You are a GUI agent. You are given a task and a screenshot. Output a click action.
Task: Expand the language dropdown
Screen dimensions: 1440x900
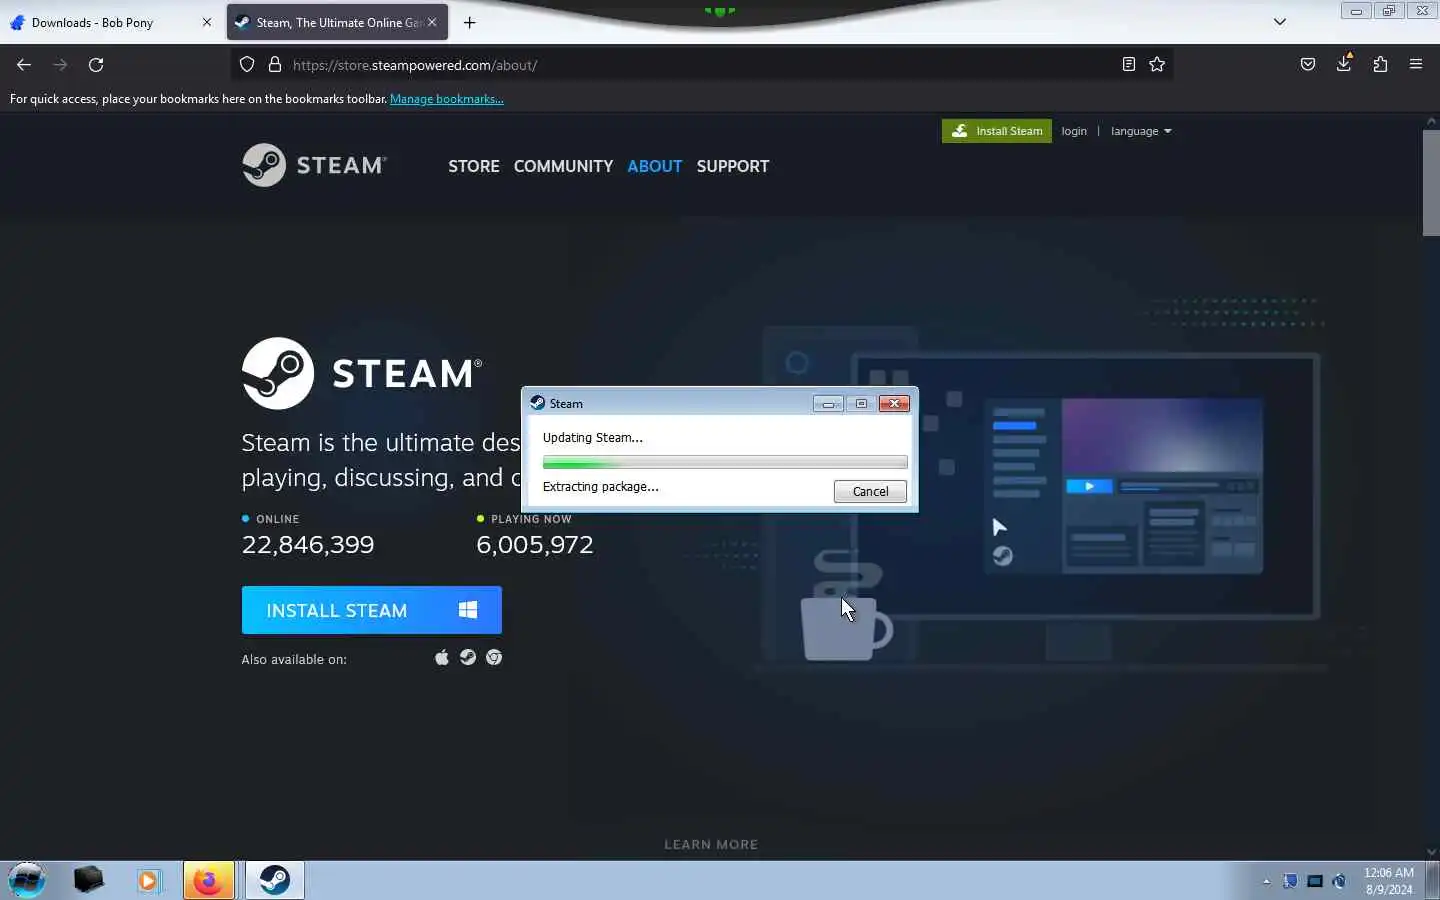point(1141,131)
